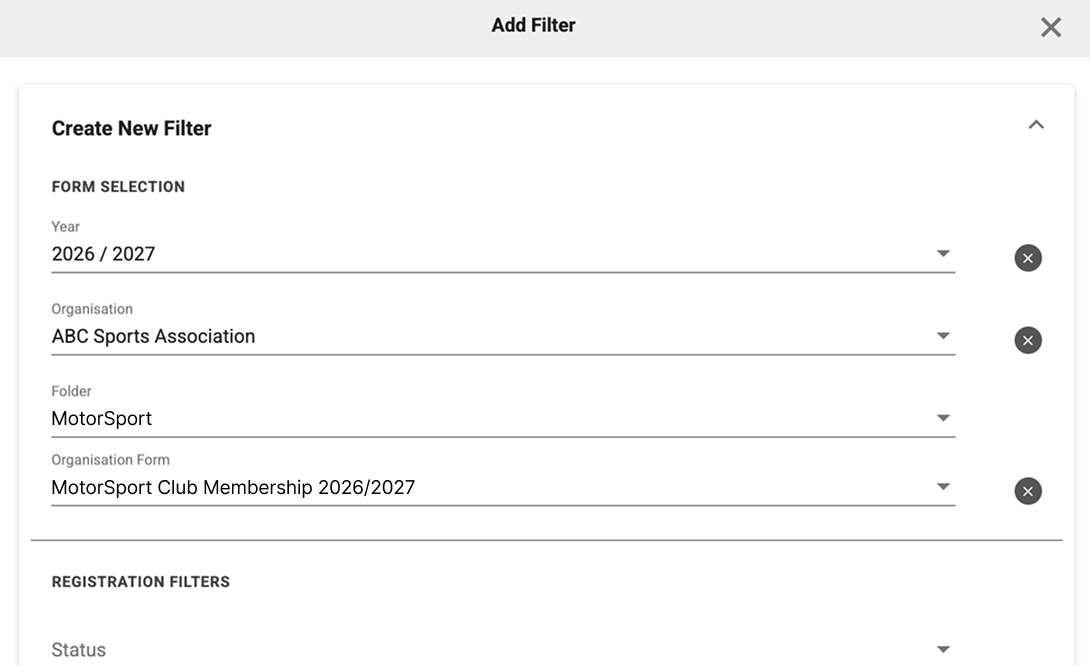The image size is (1090, 665).
Task: Click the Organisation Form field label
Action: point(111,459)
